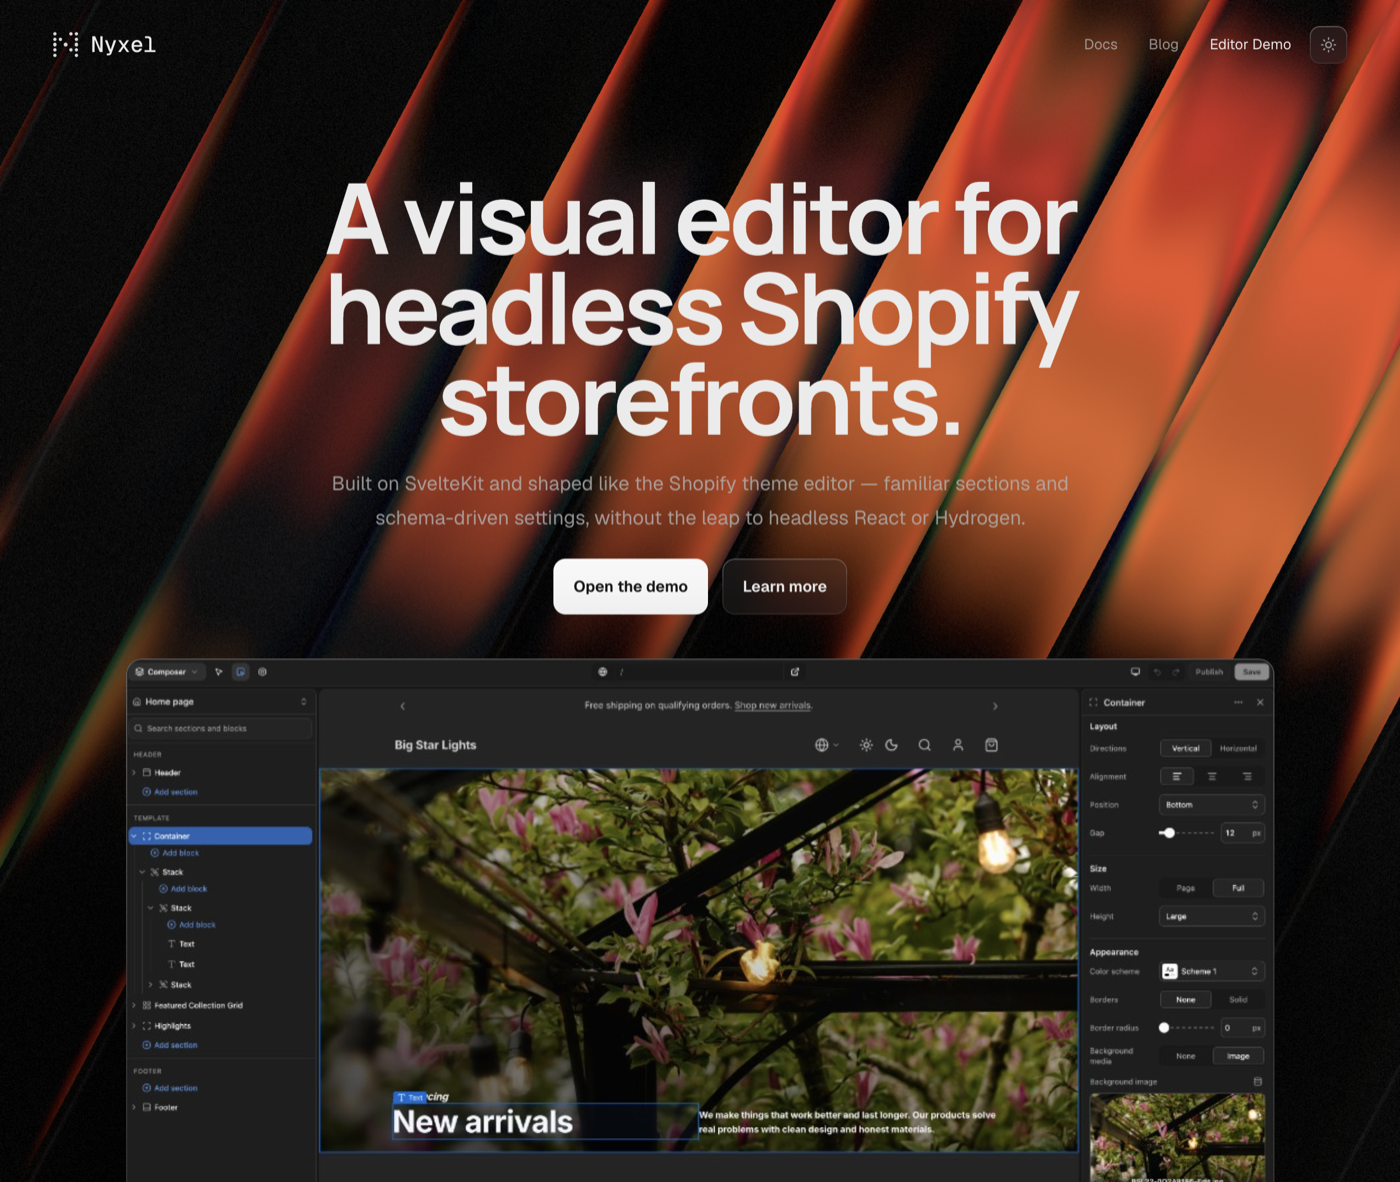Click the Learn more button

785,587
